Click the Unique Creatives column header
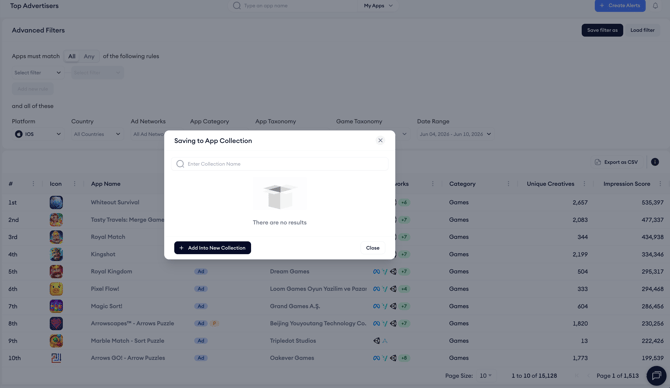This screenshot has height=388, width=670. [550, 184]
